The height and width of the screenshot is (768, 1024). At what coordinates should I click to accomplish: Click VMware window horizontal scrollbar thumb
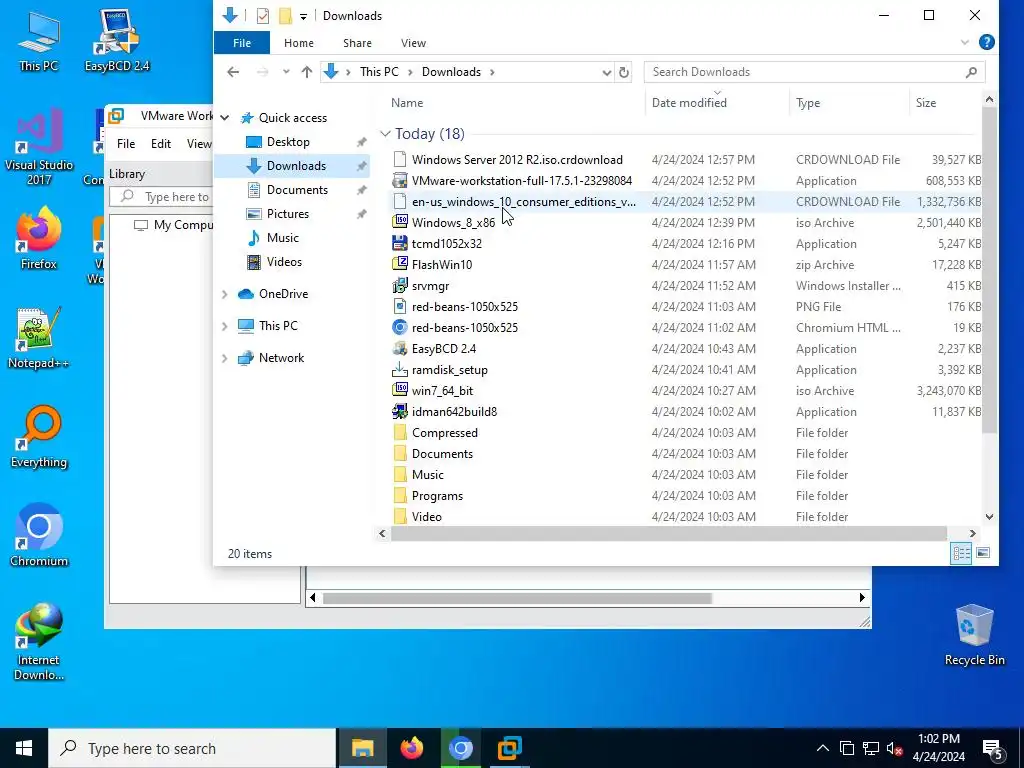(x=517, y=598)
